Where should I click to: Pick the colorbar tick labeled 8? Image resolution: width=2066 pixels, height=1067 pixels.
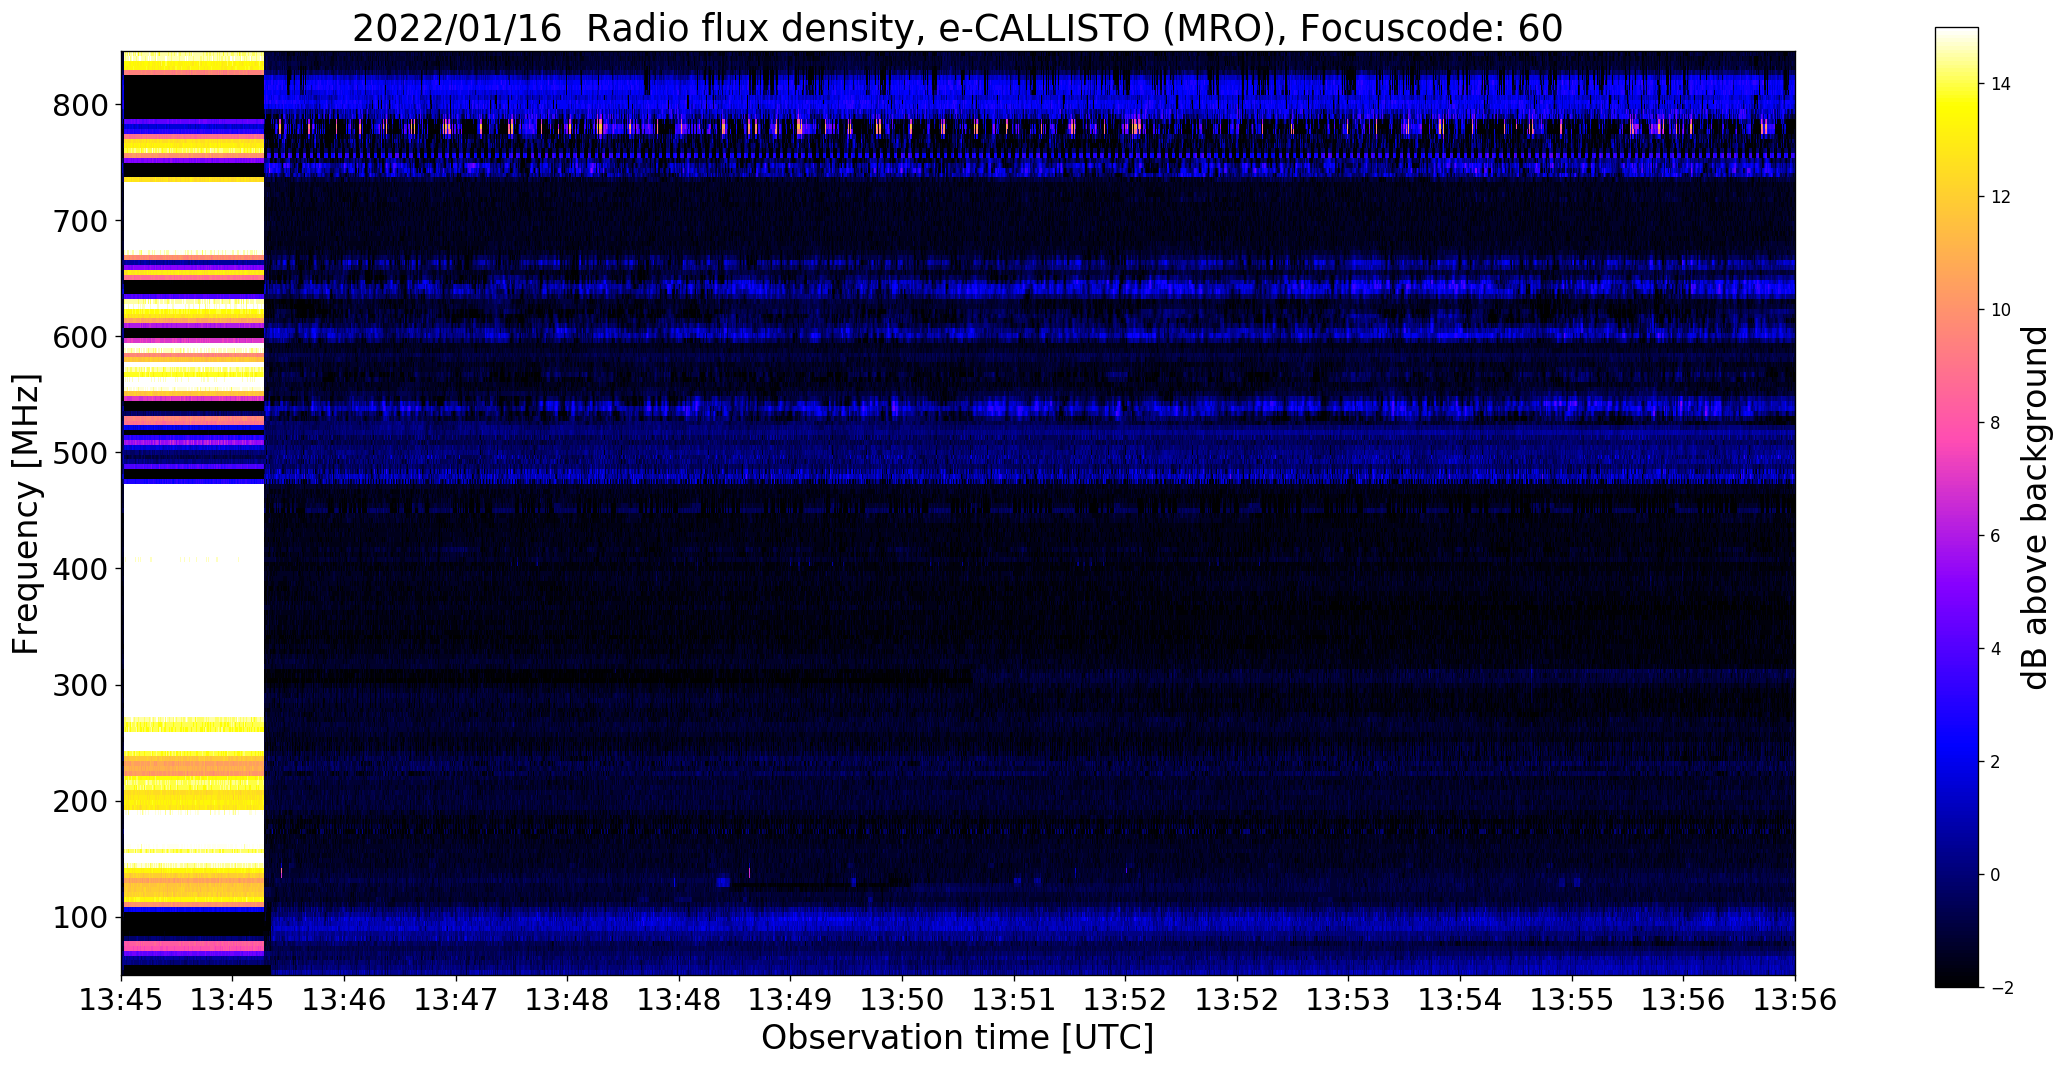(1996, 423)
